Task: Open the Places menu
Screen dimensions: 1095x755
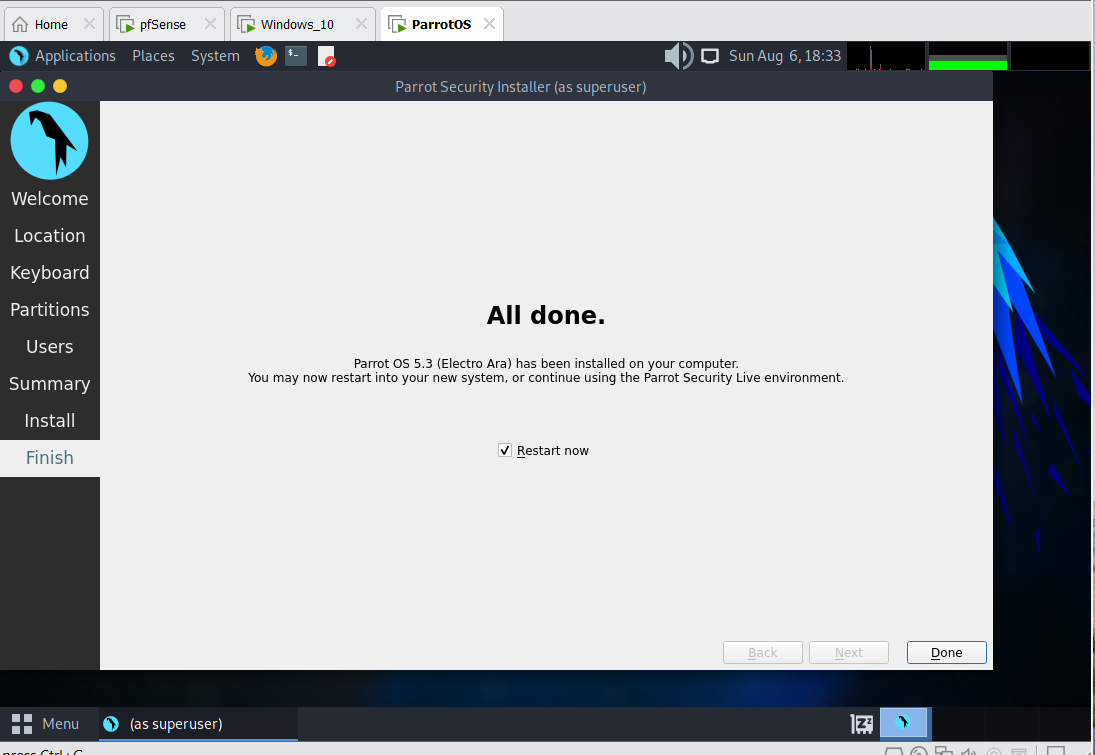Action: tap(154, 56)
